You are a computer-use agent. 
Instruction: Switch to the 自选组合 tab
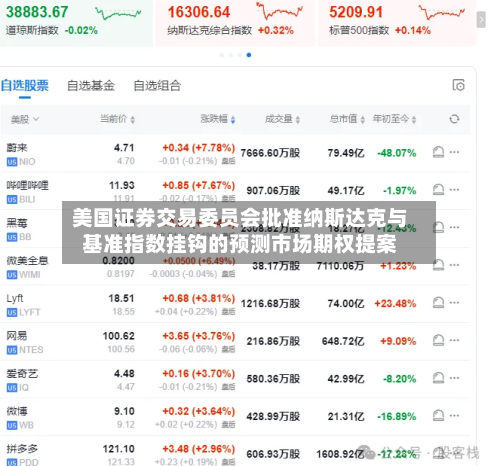tap(157, 86)
